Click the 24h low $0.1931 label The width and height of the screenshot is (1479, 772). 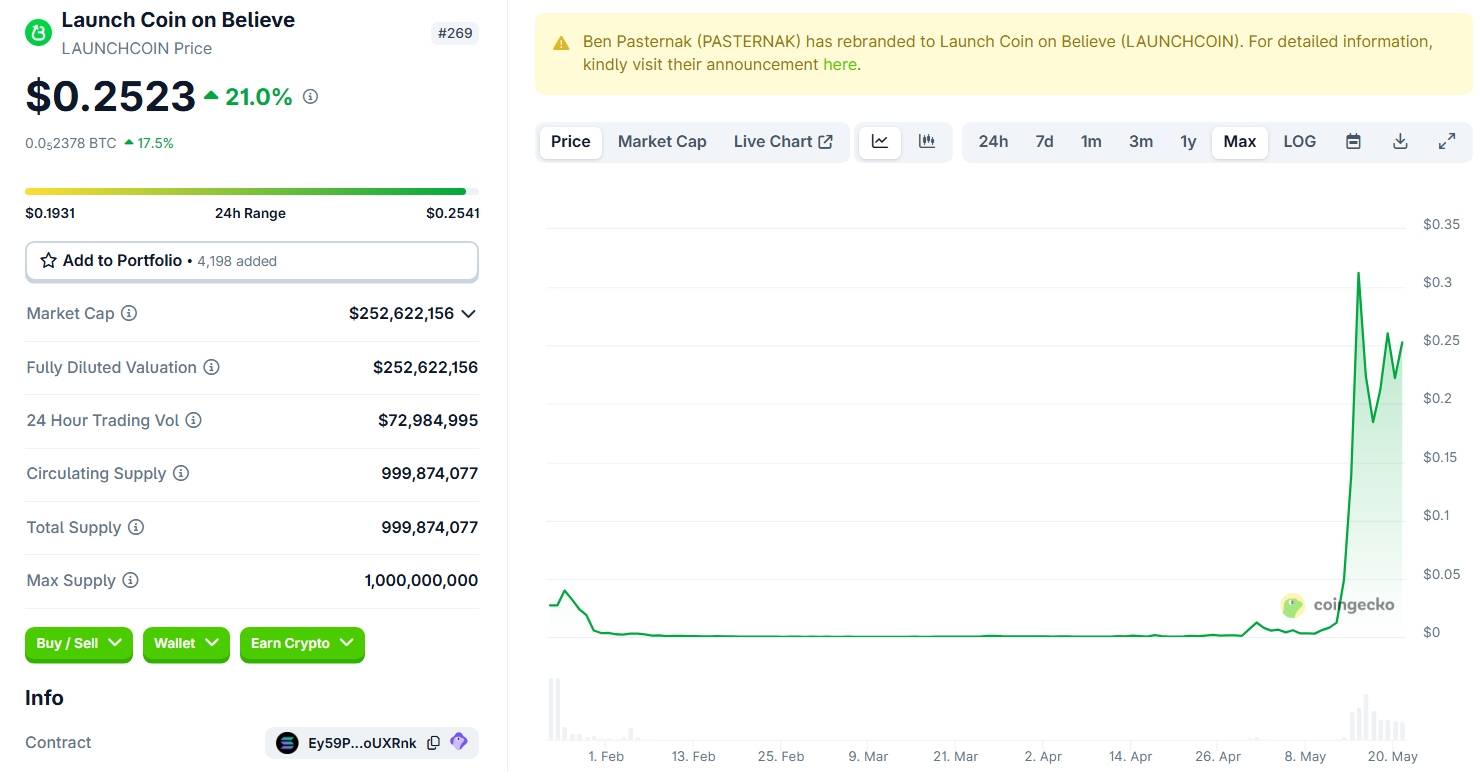tap(50, 213)
